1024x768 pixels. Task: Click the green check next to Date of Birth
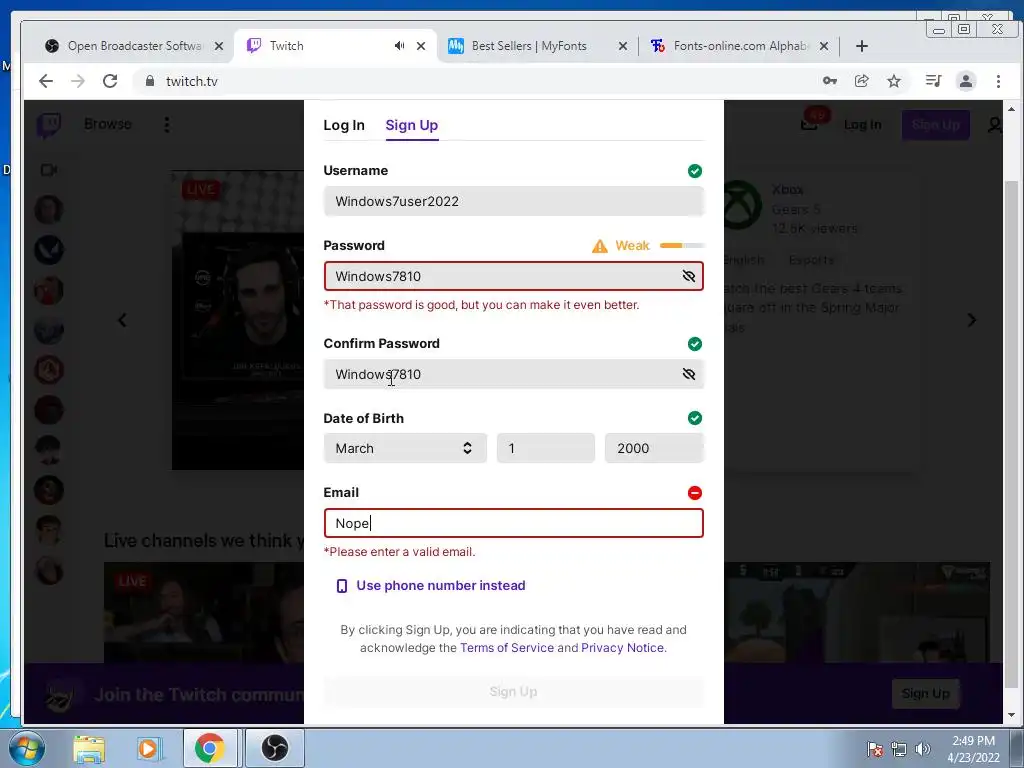[695, 418]
